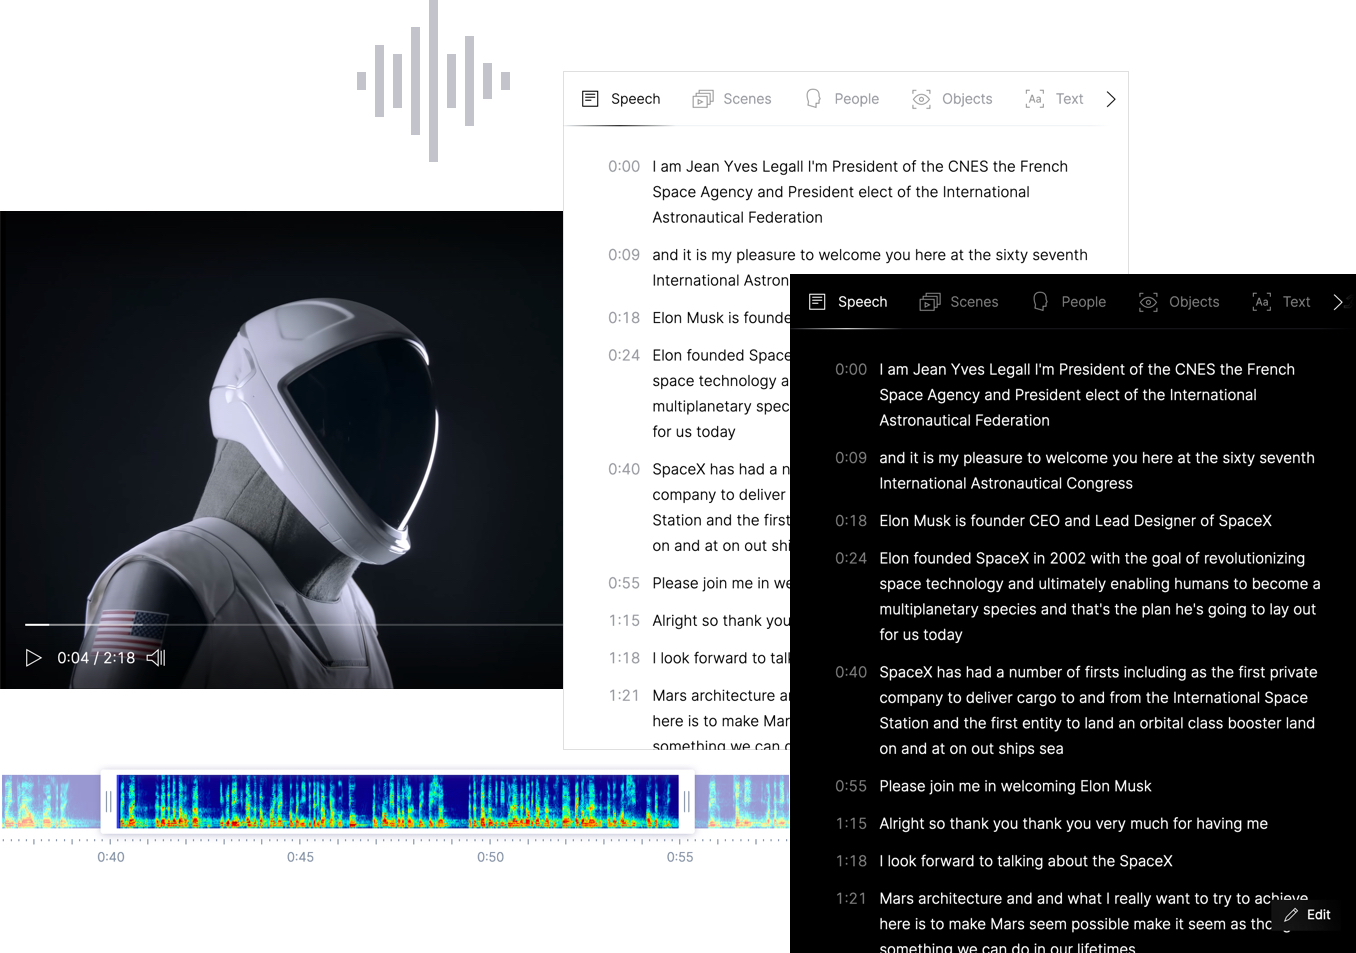Expand more tabs with light panel chevron

[1110, 99]
